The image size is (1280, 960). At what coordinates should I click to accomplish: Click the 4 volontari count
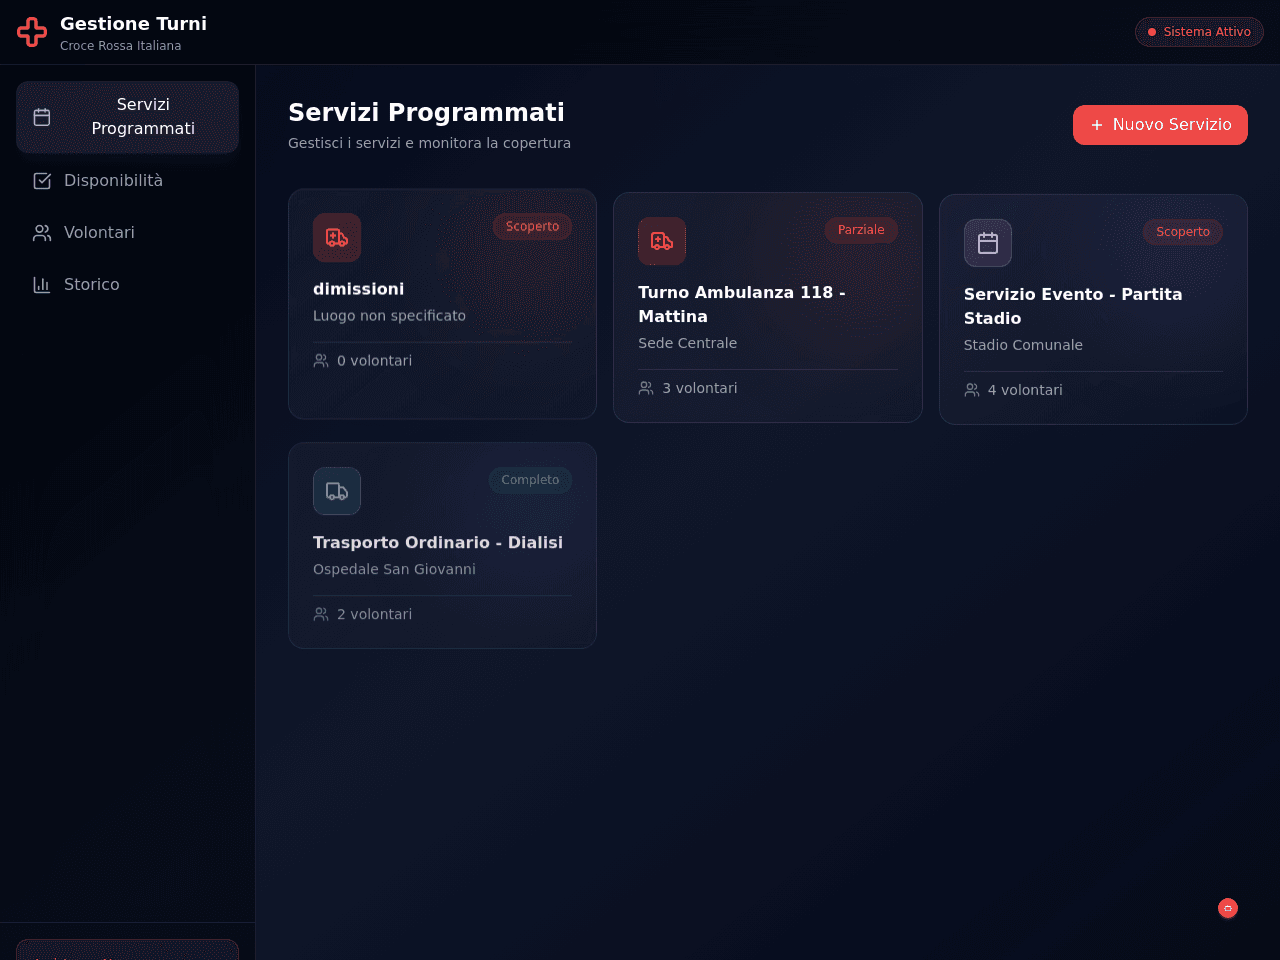pyautogui.click(x=1025, y=390)
